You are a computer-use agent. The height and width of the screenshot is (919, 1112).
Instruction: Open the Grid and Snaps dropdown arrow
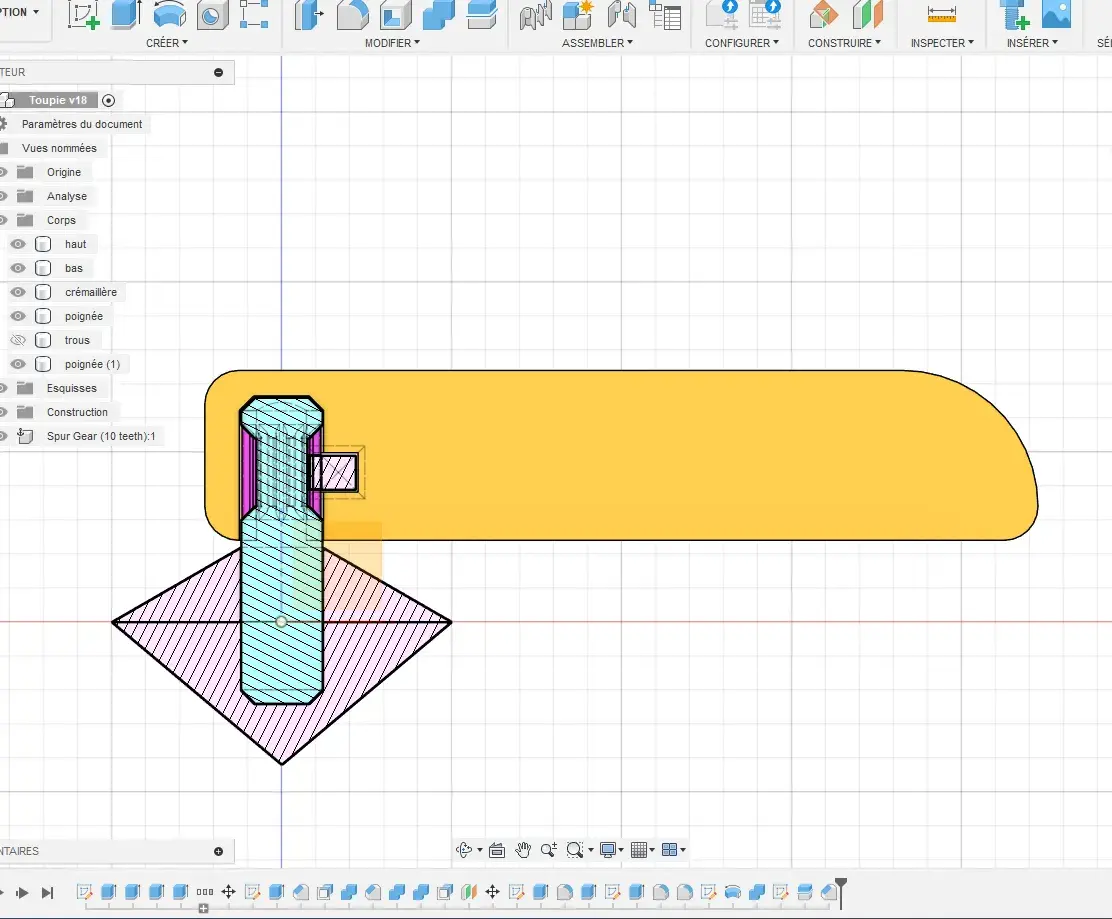pos(652,850)
